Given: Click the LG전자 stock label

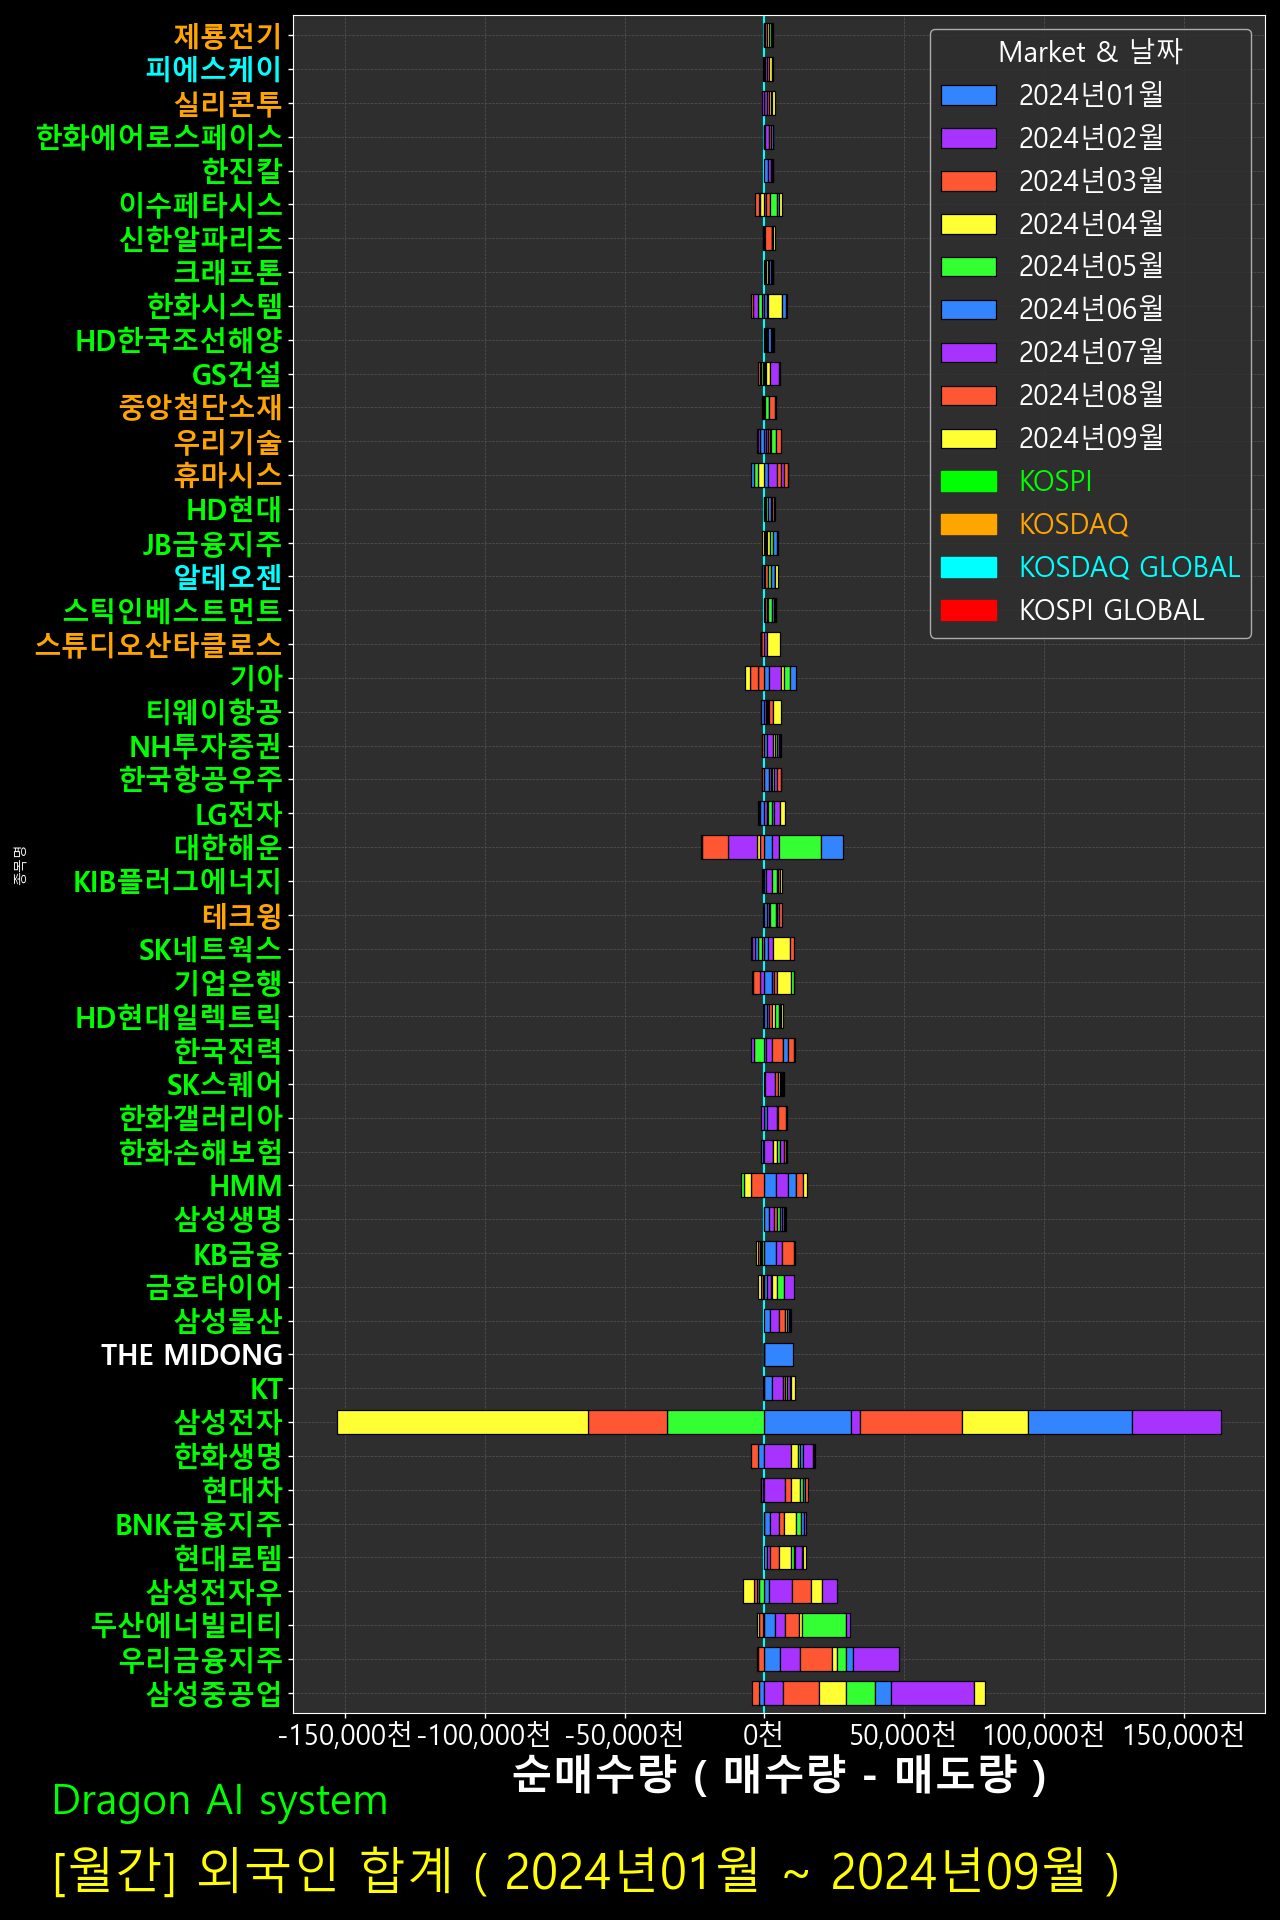Looking at the screenshot, I should tap(239, 814).
